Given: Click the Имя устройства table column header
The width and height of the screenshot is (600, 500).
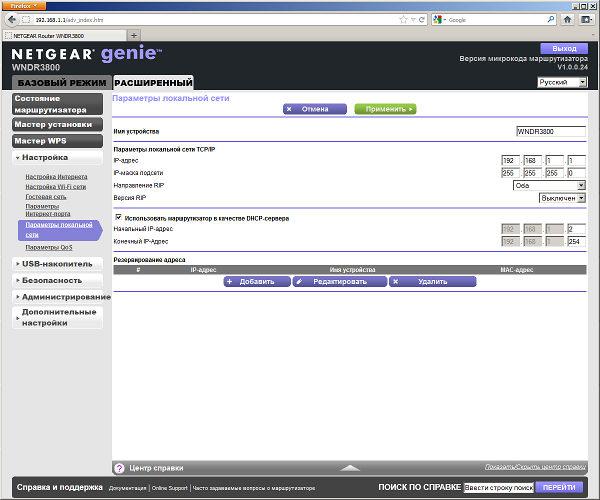Looking at the screenshot, I should pos(352,270).
